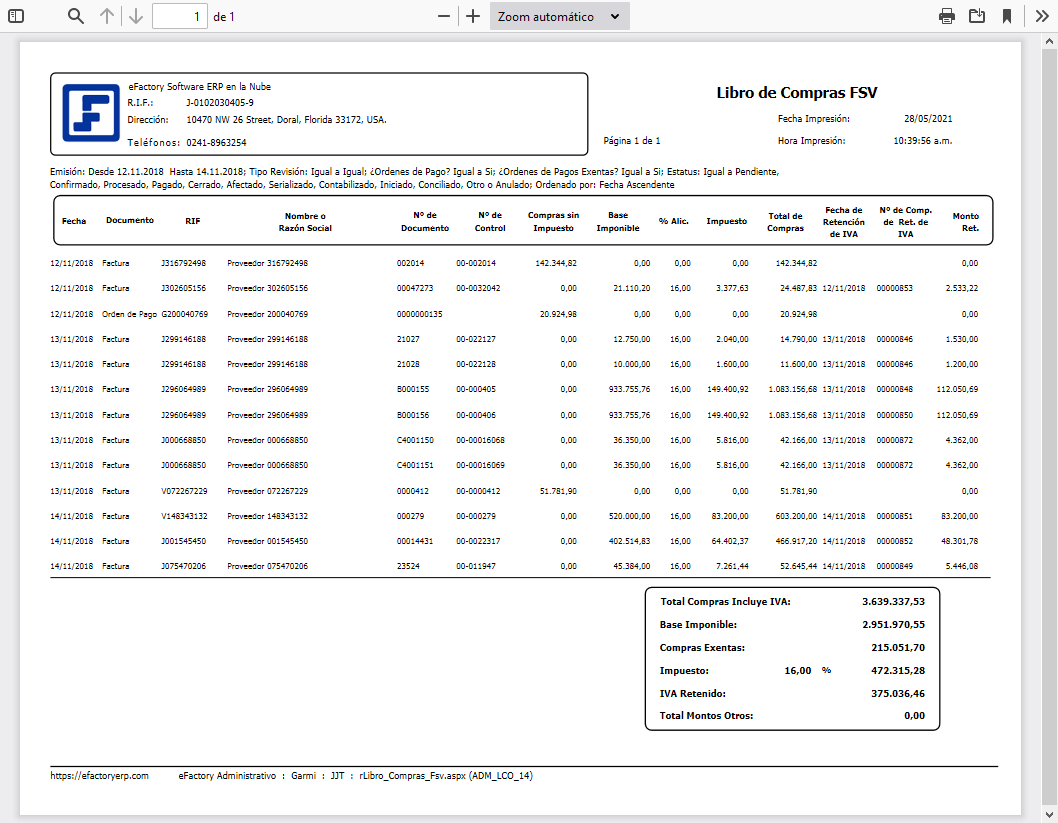Click Proveedor 148343132 in the table
This screenshot has width=1058, height=823.
[x=267, y=516]
